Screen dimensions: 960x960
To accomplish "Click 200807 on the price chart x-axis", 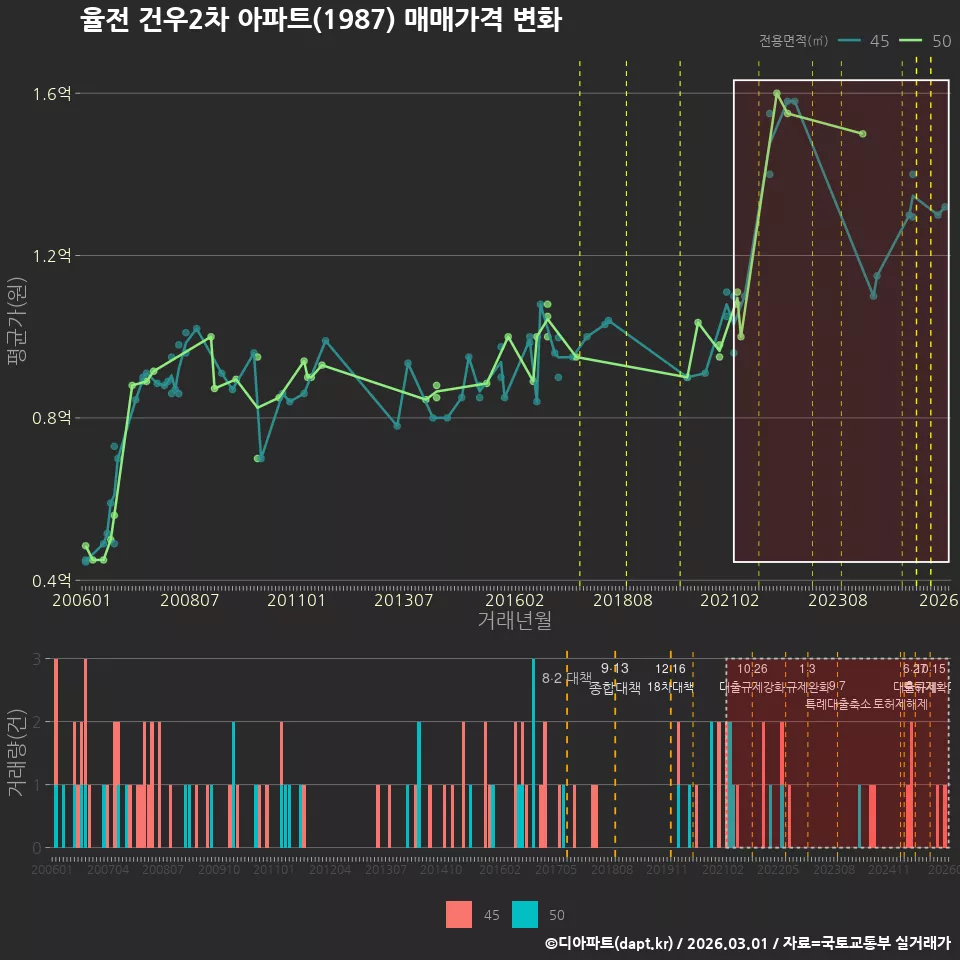I will point(189,600).
